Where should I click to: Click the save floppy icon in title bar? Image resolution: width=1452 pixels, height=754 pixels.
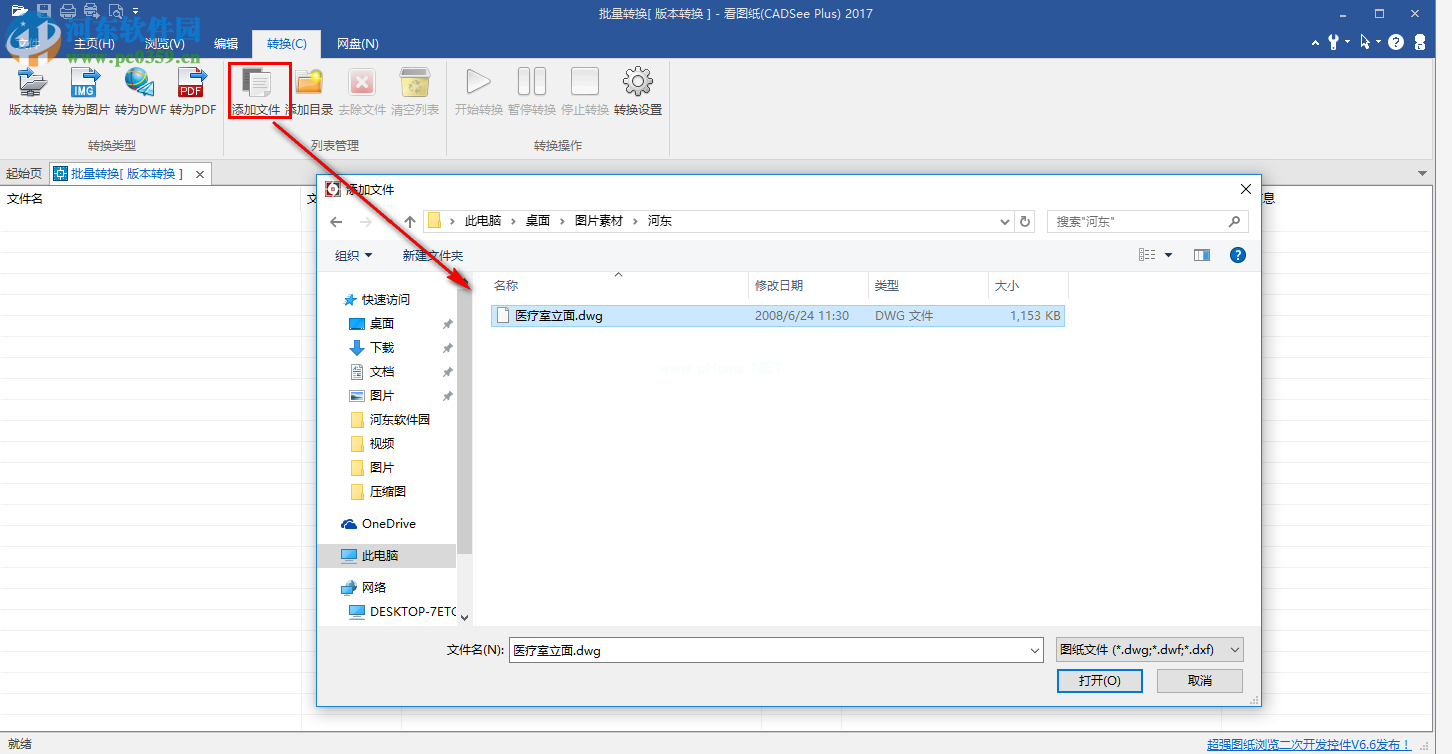coord(44,11)
